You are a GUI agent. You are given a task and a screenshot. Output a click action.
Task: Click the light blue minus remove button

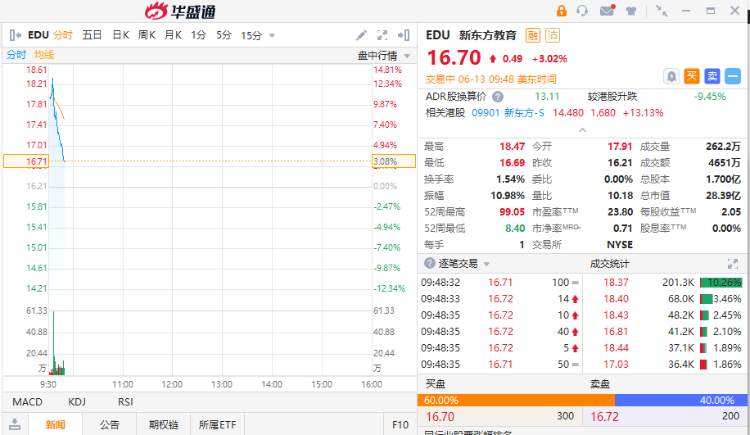733,76
